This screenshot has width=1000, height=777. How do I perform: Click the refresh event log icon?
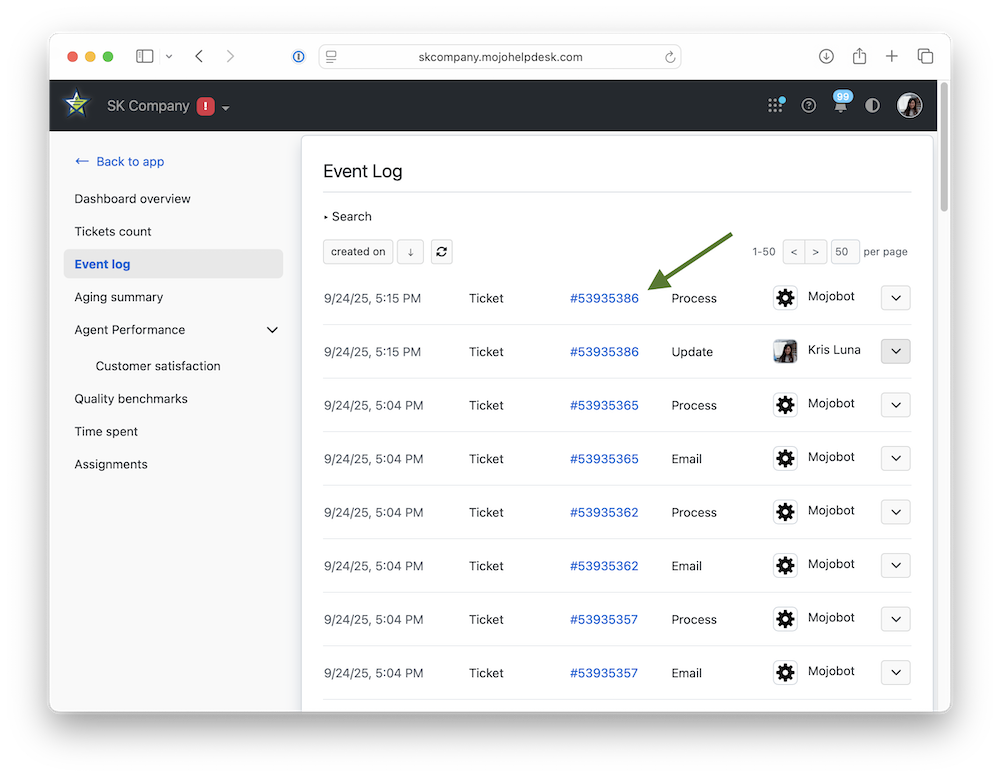441,252
